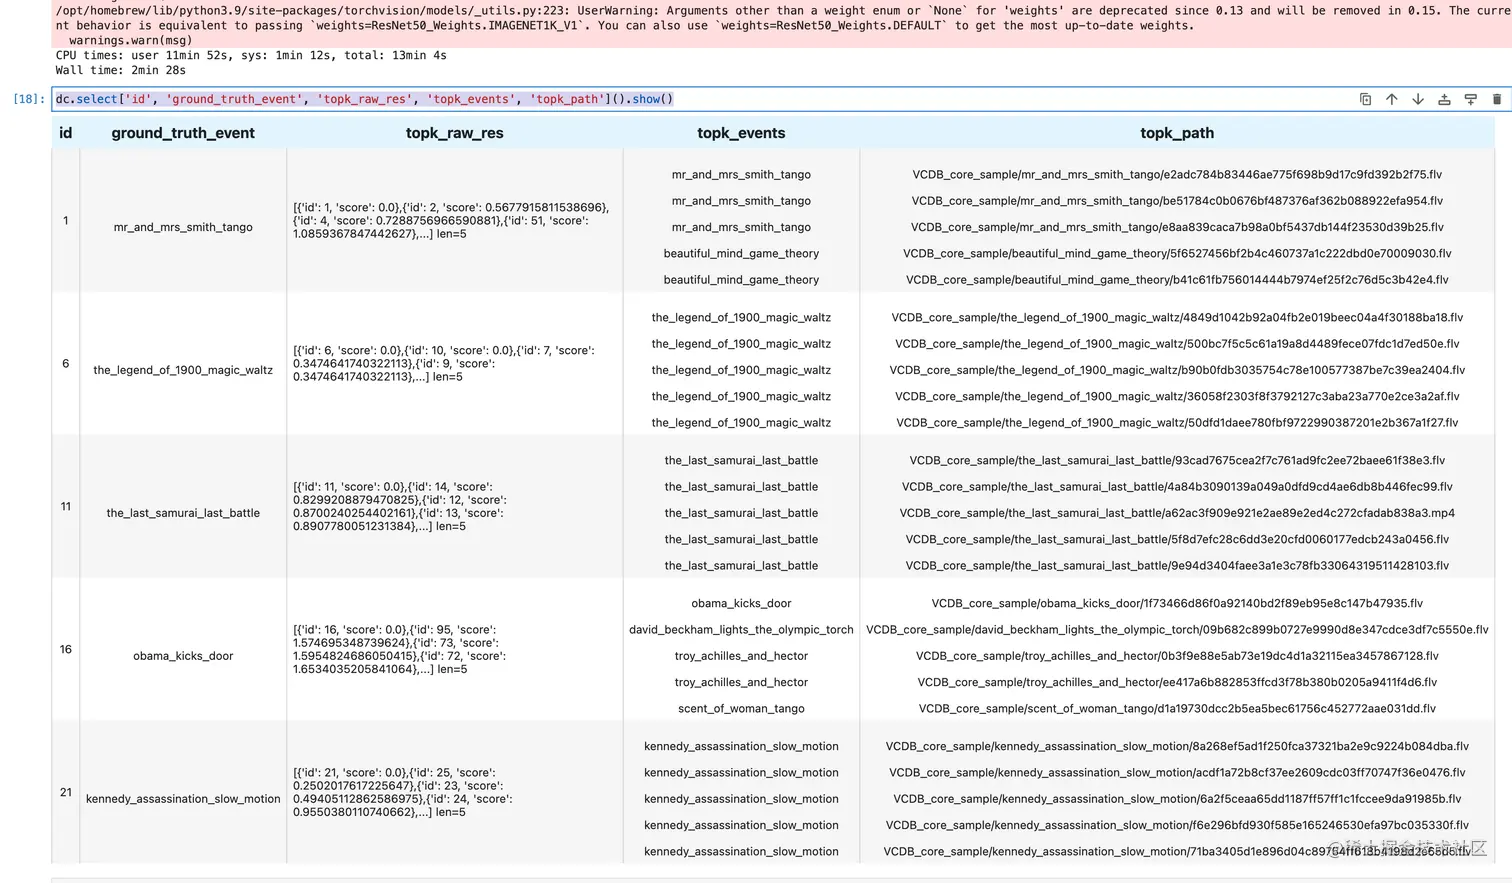The width and height of the screenshot is (1512, 883).
Task: Click the path ending e8aa839caca7b98a0bf5437db144f23530d39b25.flv
Action: pyautogui.click(x=1177, y=228)
